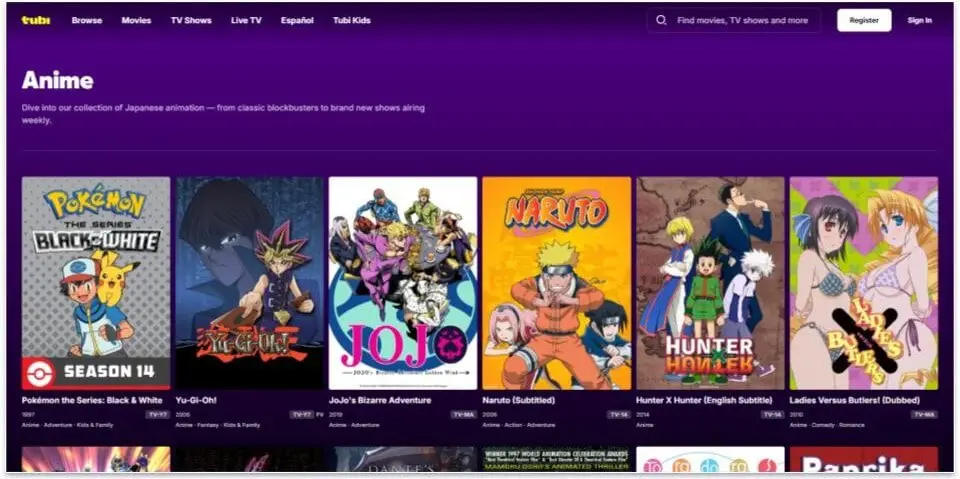The width and height of the screenshot is (960, 479).
Task: Click the Yu-Gi-Oh! title link
Action: tap(196, 401)
